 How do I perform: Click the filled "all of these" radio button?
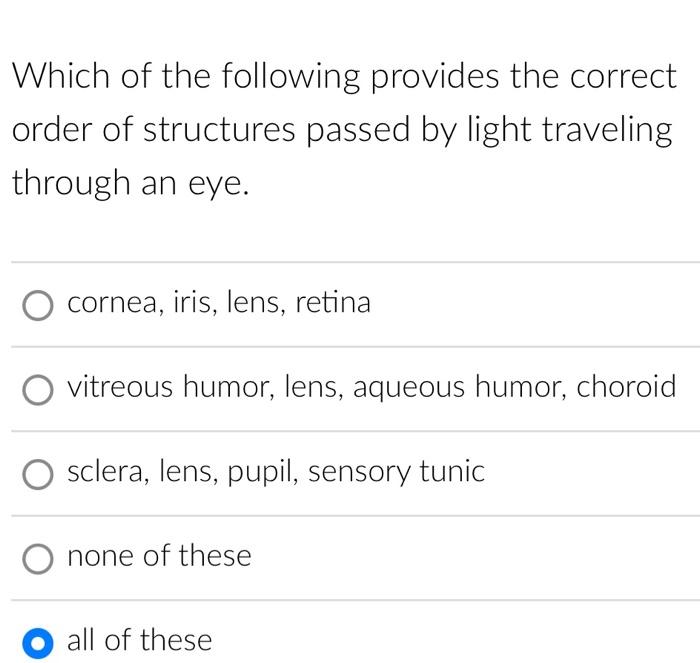click(38, 643)
